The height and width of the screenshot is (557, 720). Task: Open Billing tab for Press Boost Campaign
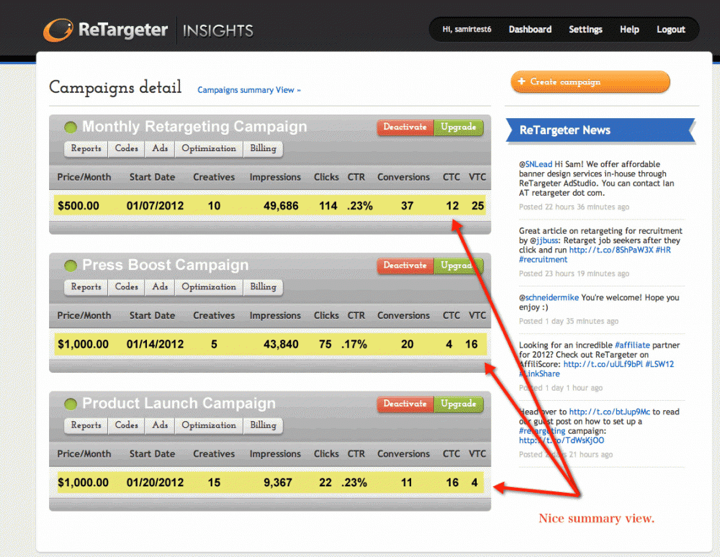[x=263, y=287]
